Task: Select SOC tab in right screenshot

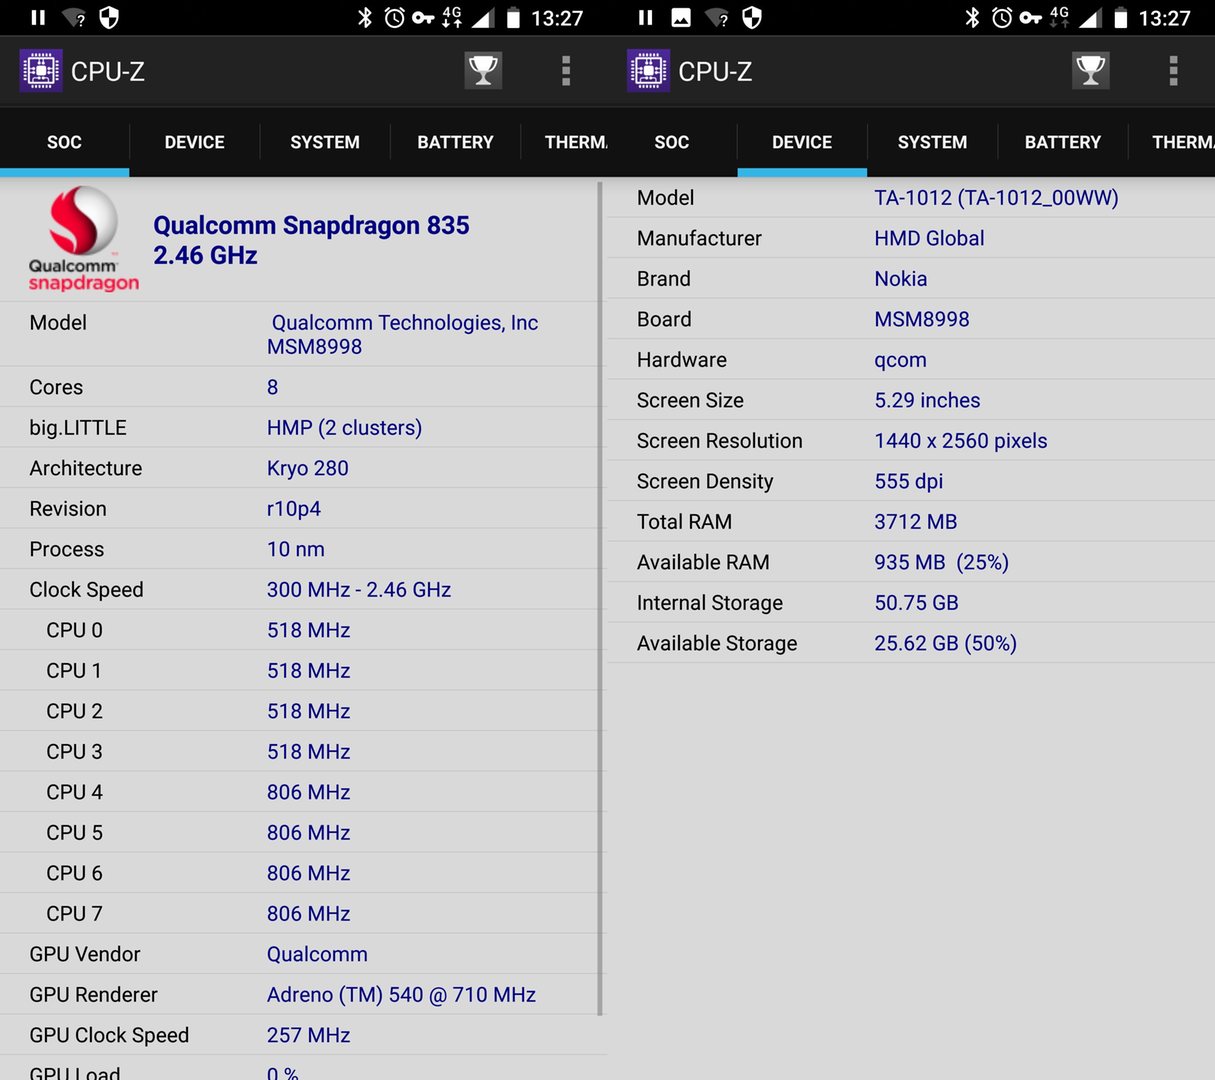Action: 672,142
